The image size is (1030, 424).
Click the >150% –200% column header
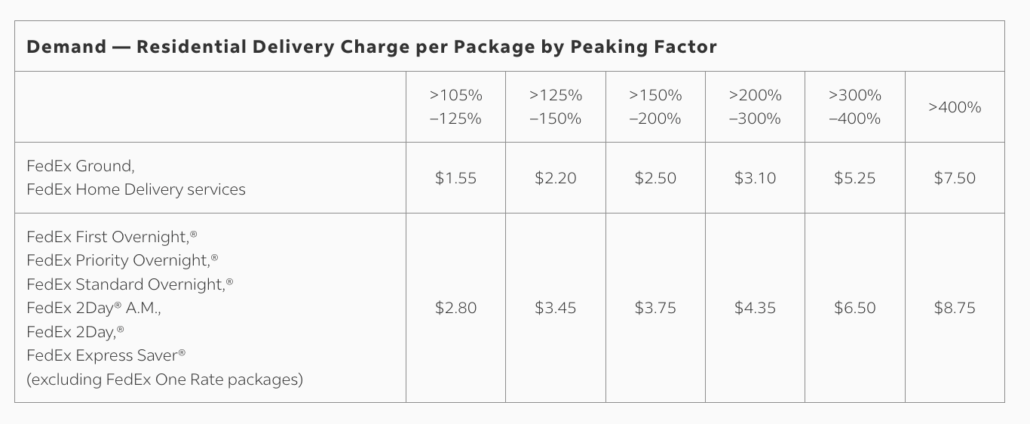tap(655, 107)
